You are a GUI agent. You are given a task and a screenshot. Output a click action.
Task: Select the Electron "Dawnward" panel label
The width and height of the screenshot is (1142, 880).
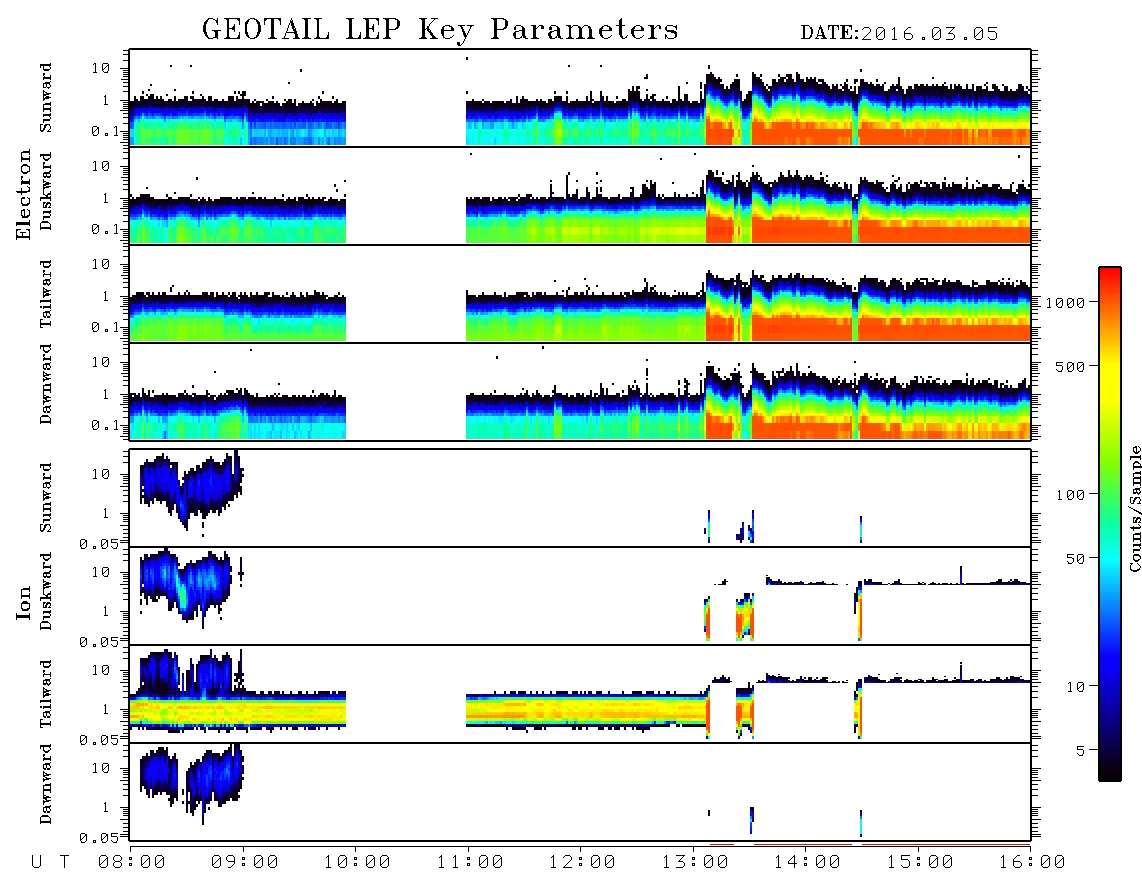[46, 384]
